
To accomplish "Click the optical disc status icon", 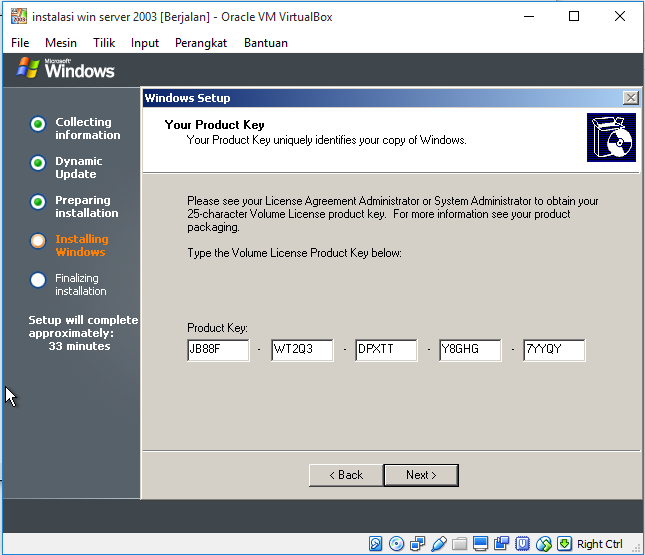I will pyautogui.click(x=397, y=543).
